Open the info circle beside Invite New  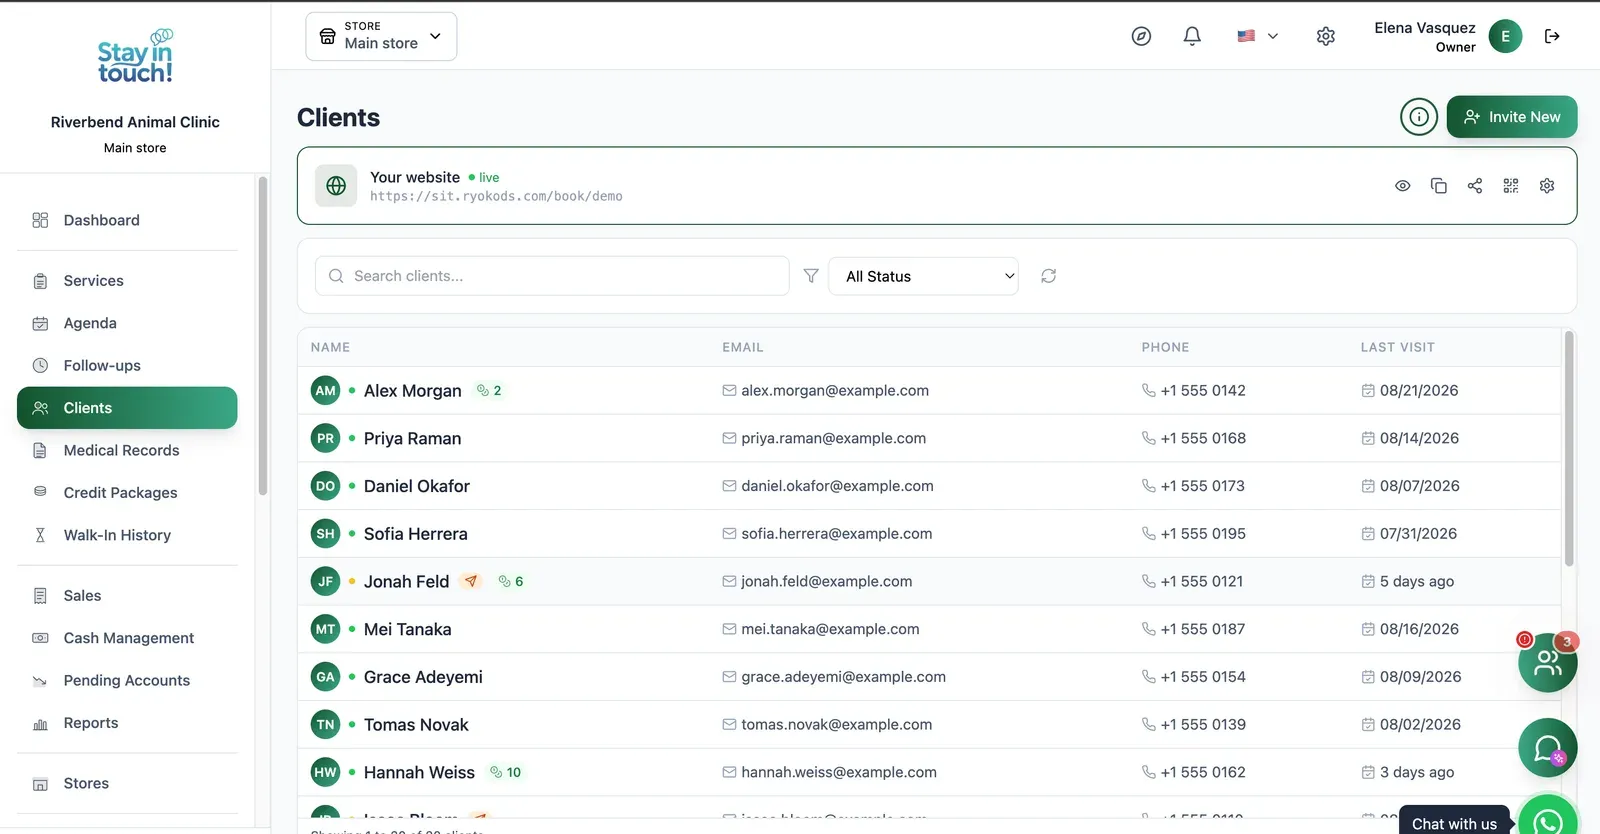(x=1418, y=117)
